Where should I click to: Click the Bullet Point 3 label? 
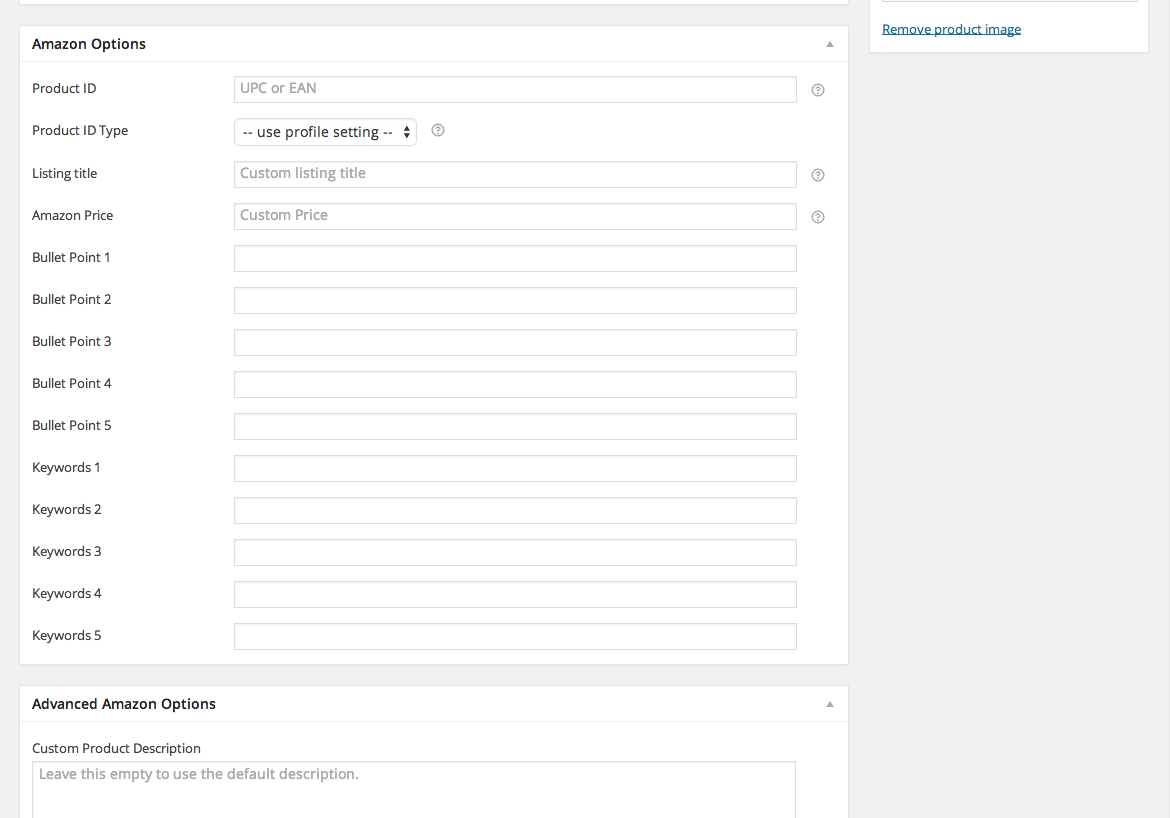pyautogui.click(x=72, y=341)
